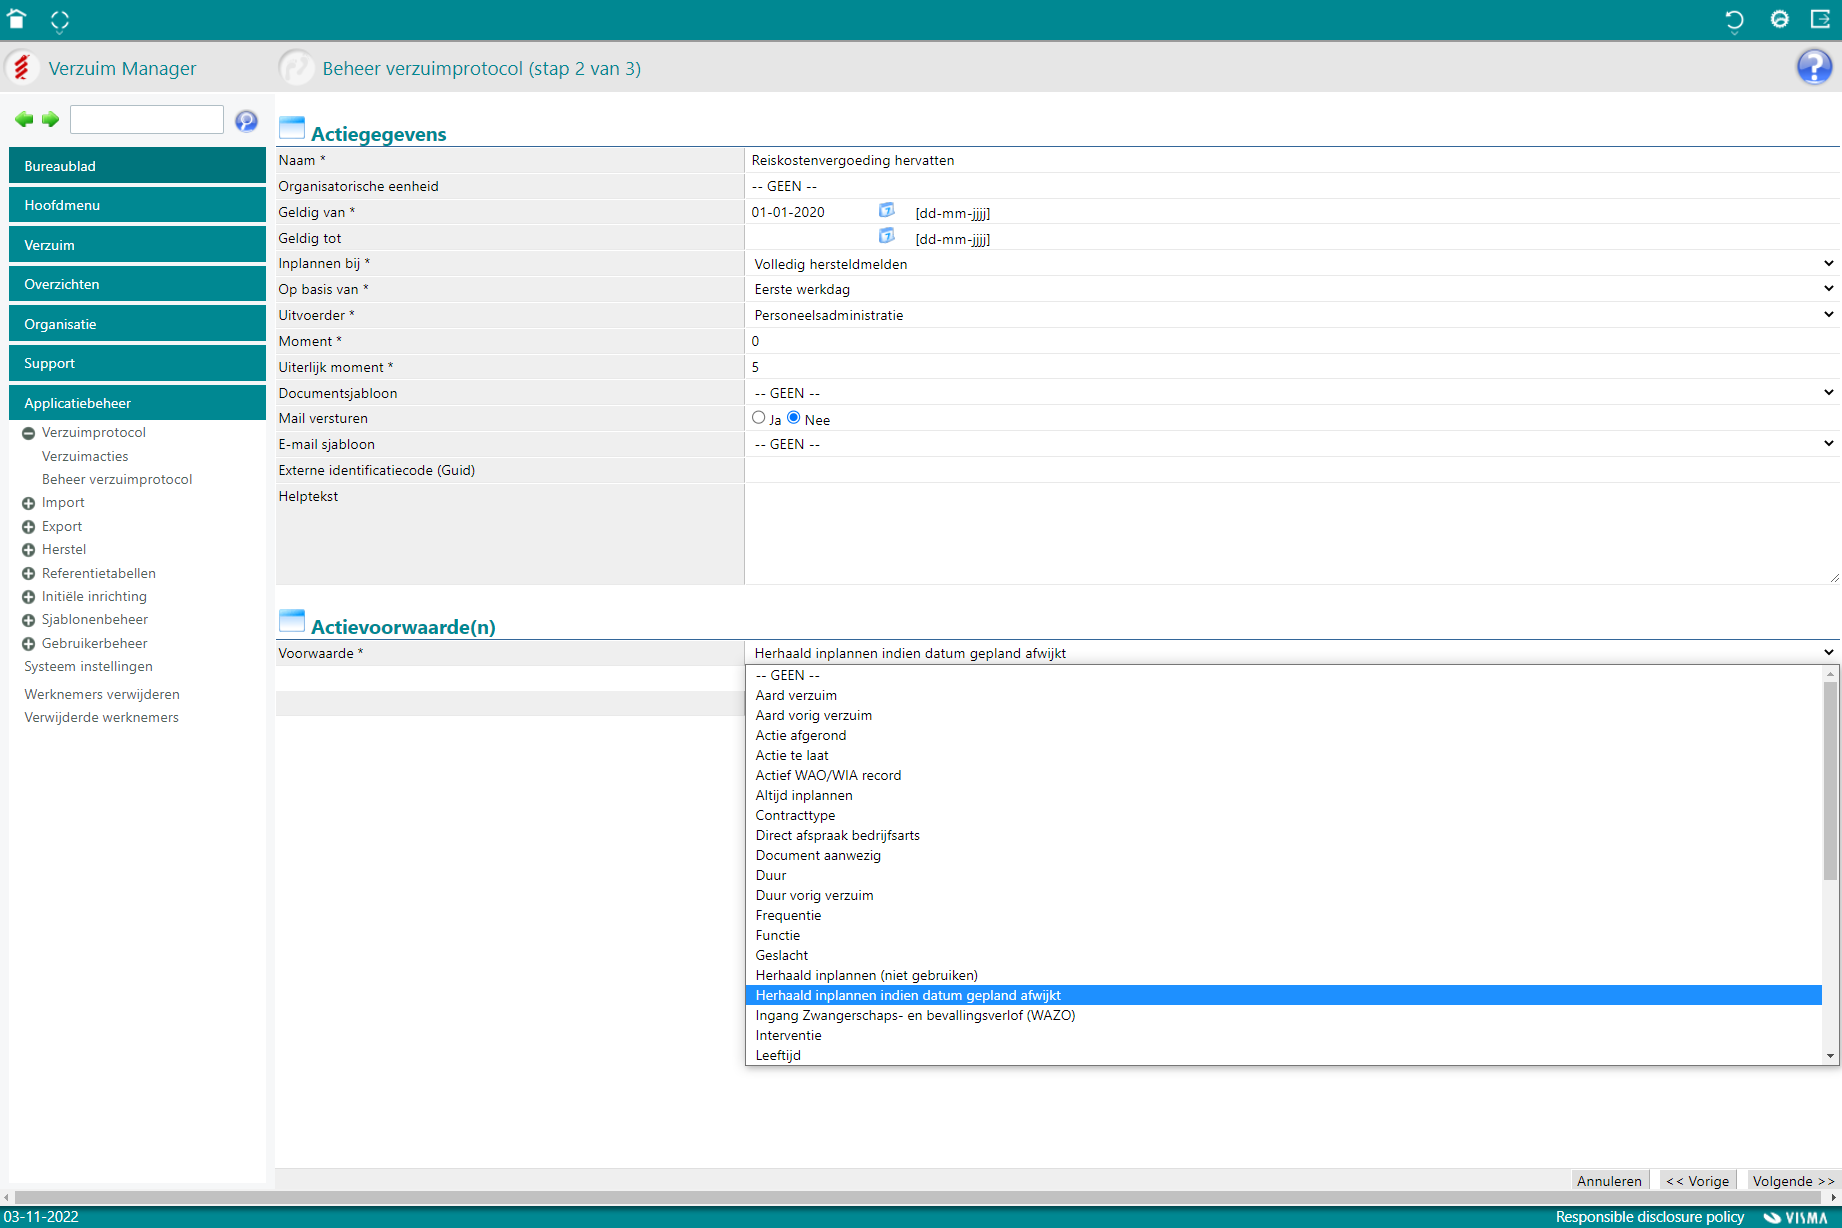This screenshot has width=1842, height=1228.
Task: Expand the Import tree node
Action: (x=29, y=503)
